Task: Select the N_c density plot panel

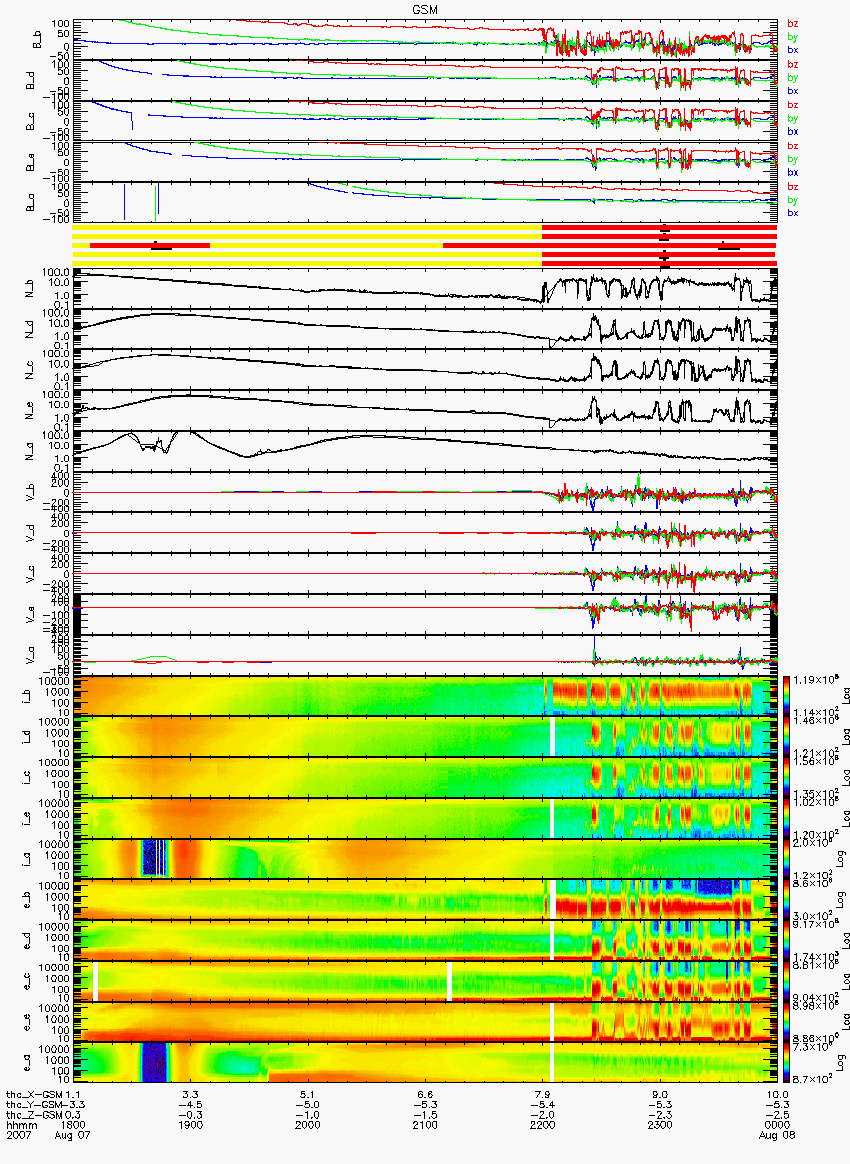Action: [x=425, y=370]
